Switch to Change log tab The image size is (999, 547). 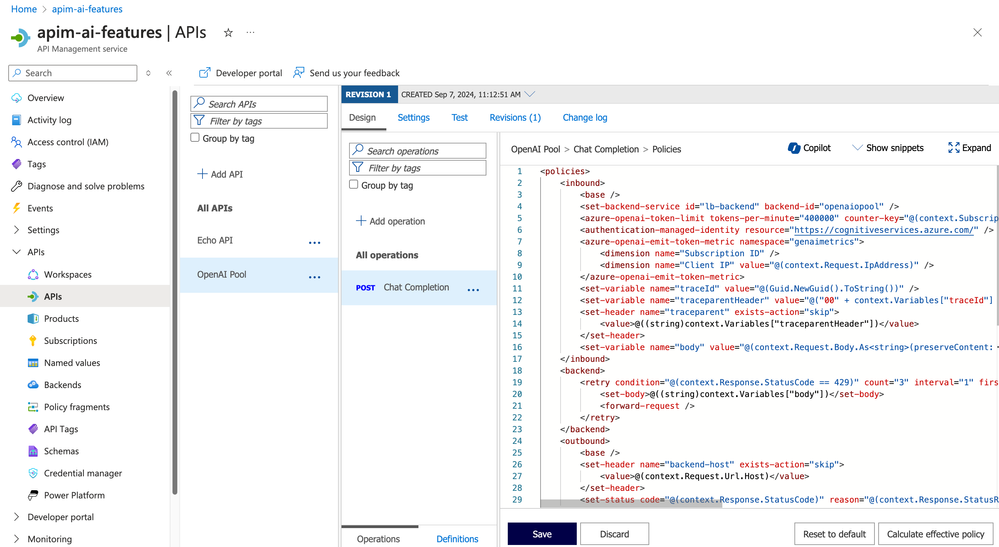[x=585, y=118]
